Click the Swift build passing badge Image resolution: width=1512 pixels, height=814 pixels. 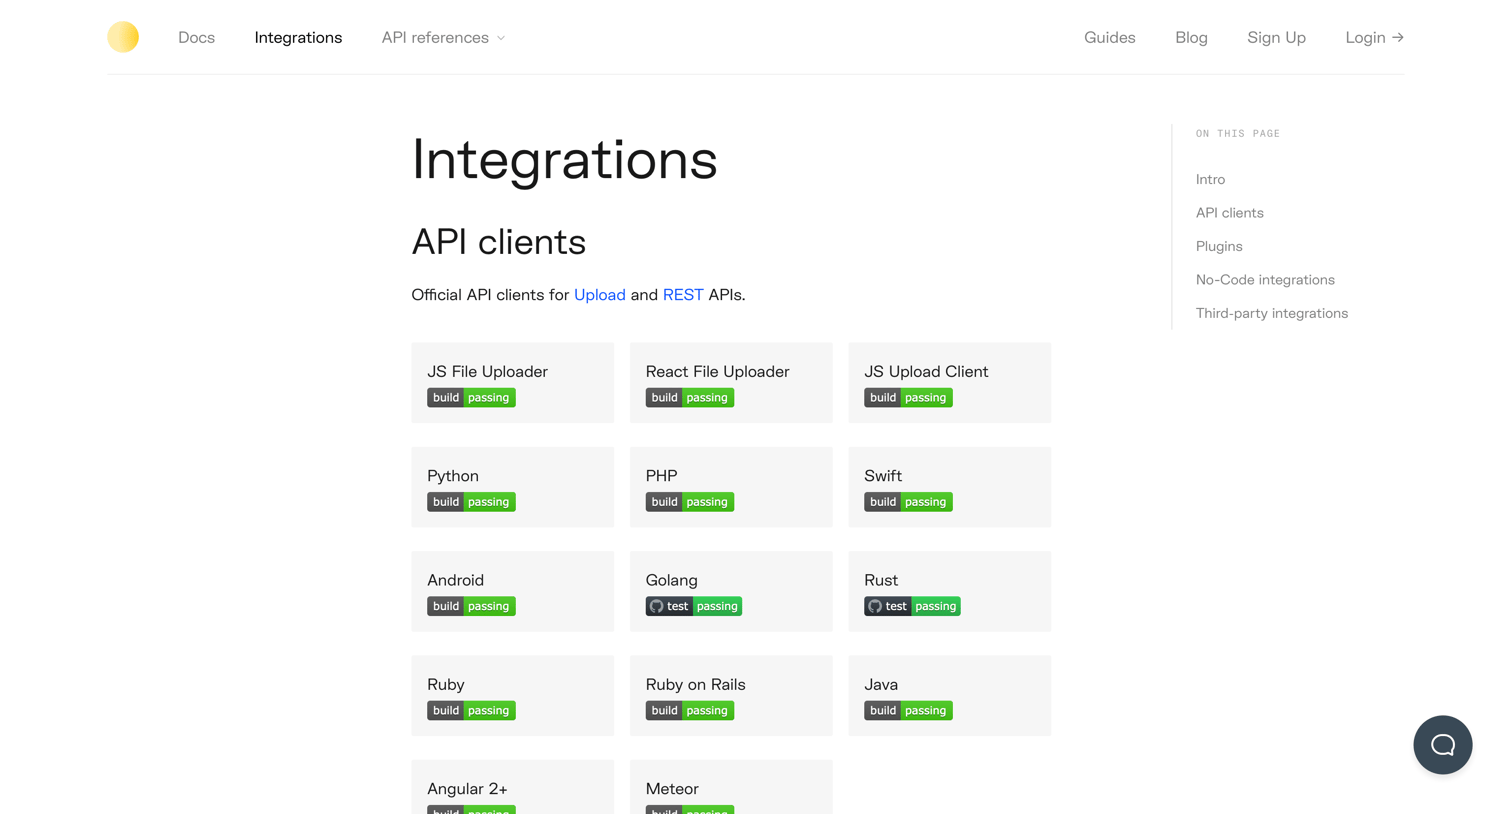click(908, 502)
